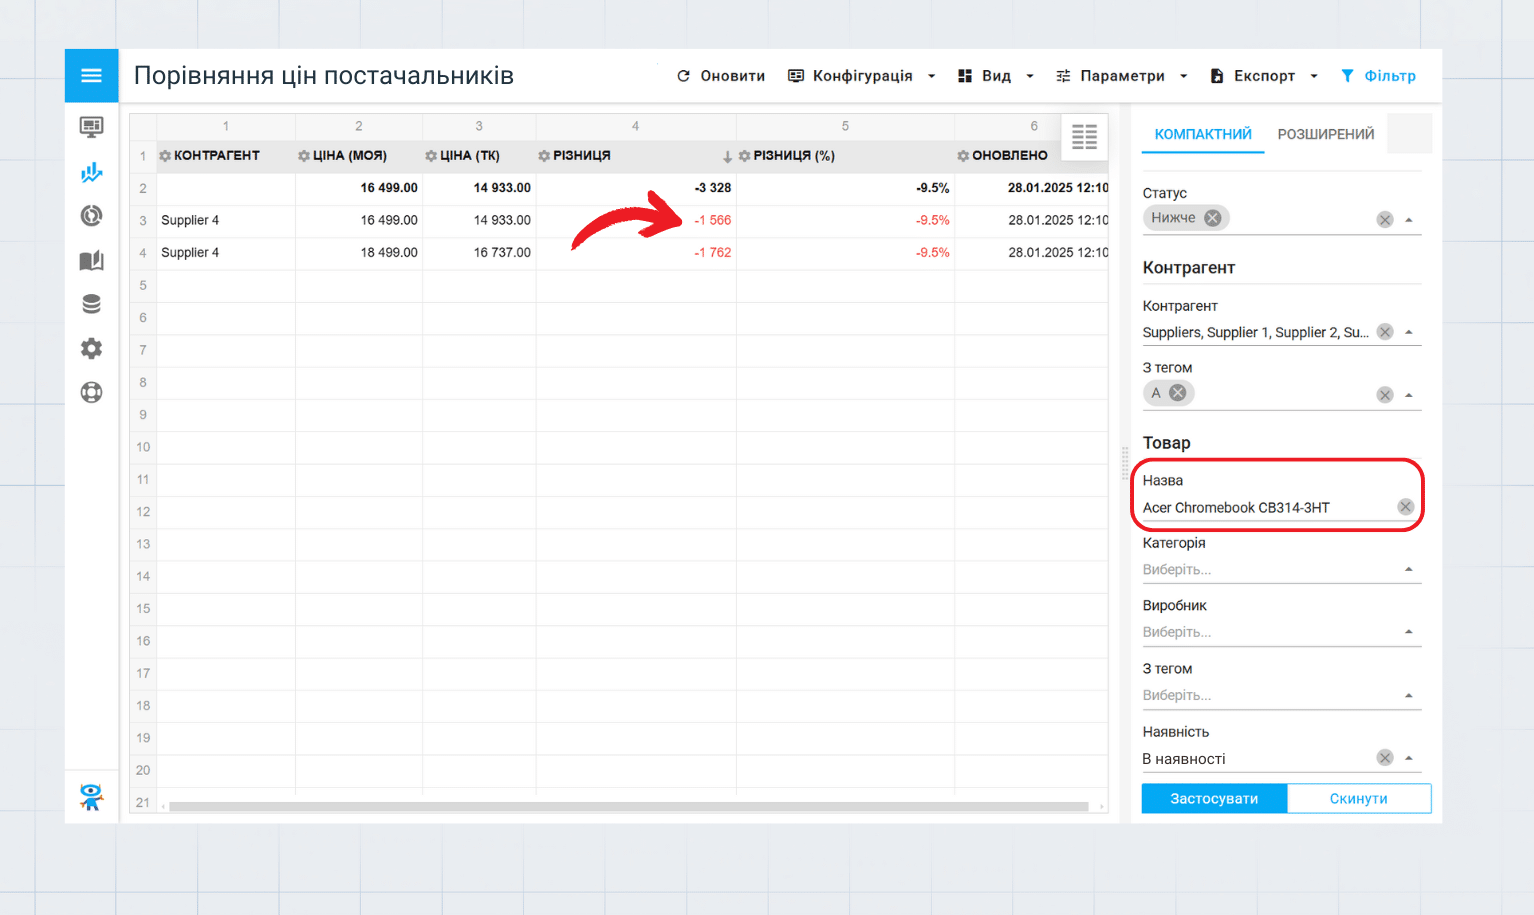
Task: Switch to the РОЗШИРЕНИЙ tab
Action: coord(1325,134)
